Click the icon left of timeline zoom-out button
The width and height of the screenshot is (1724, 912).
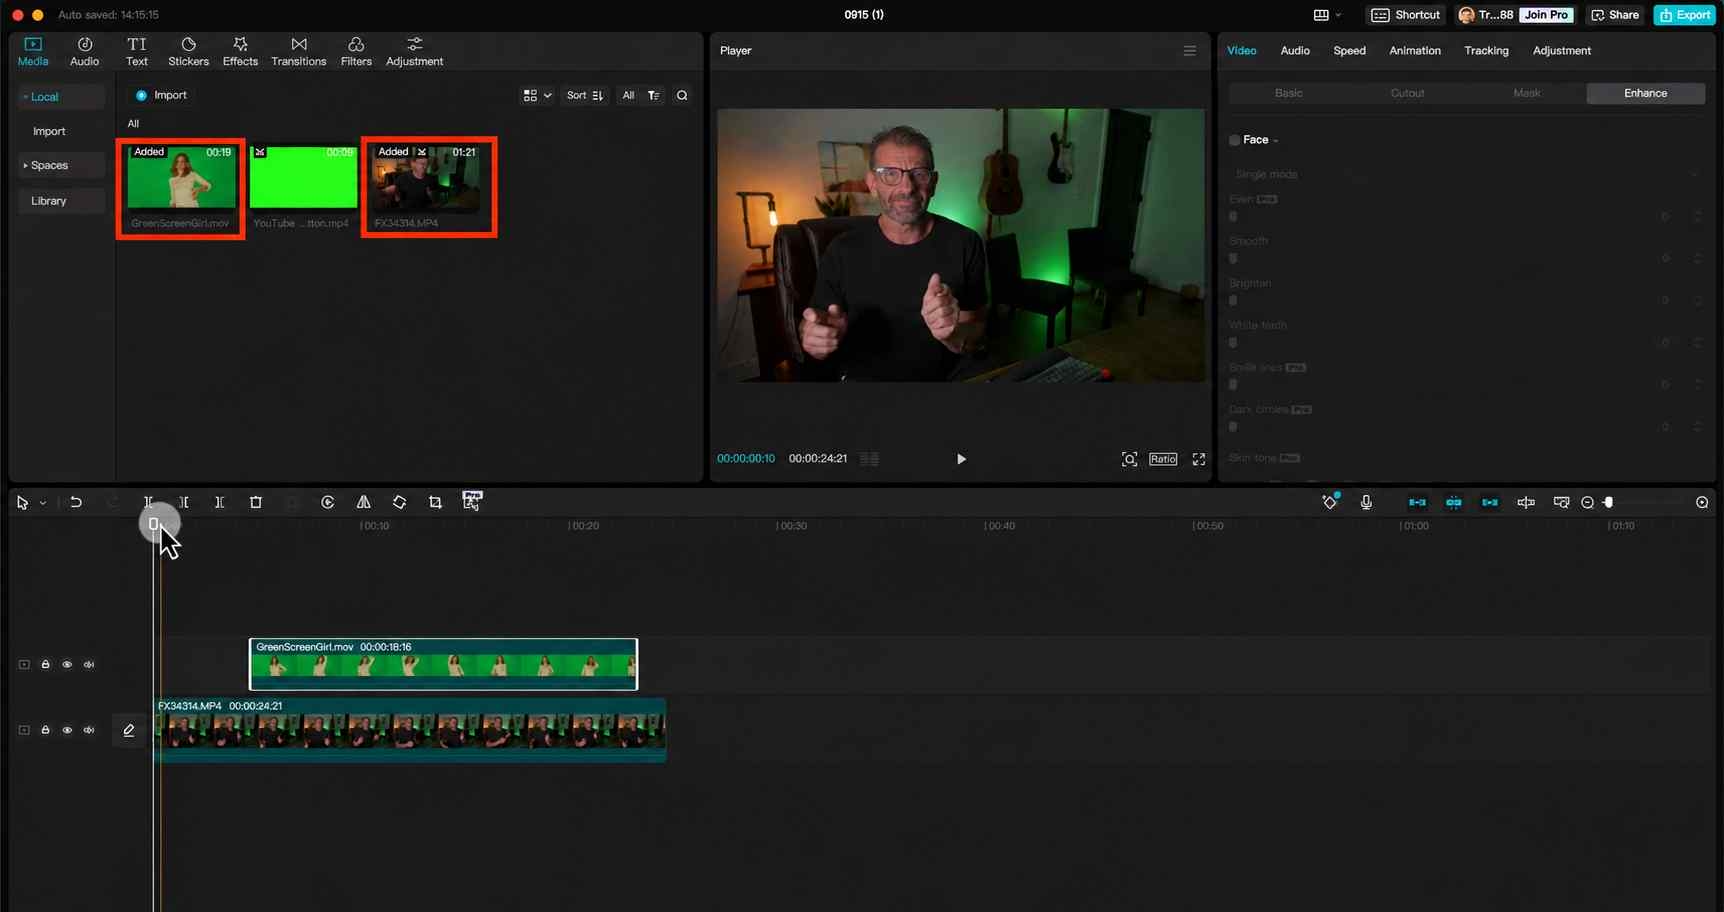tap(1561, 502)
